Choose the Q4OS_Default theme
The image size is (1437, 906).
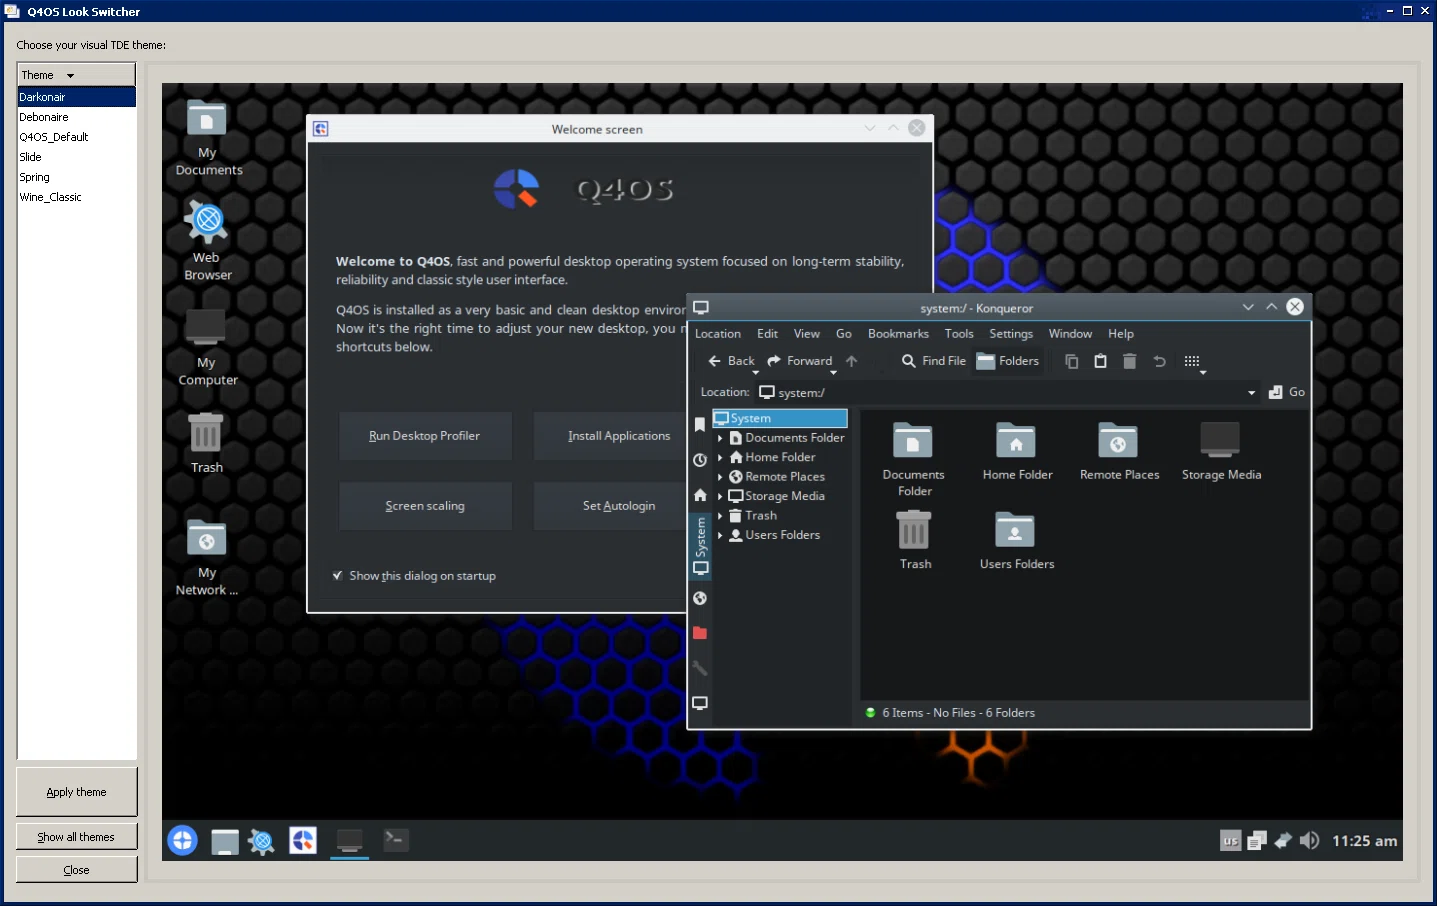click(x=77, y=137)
